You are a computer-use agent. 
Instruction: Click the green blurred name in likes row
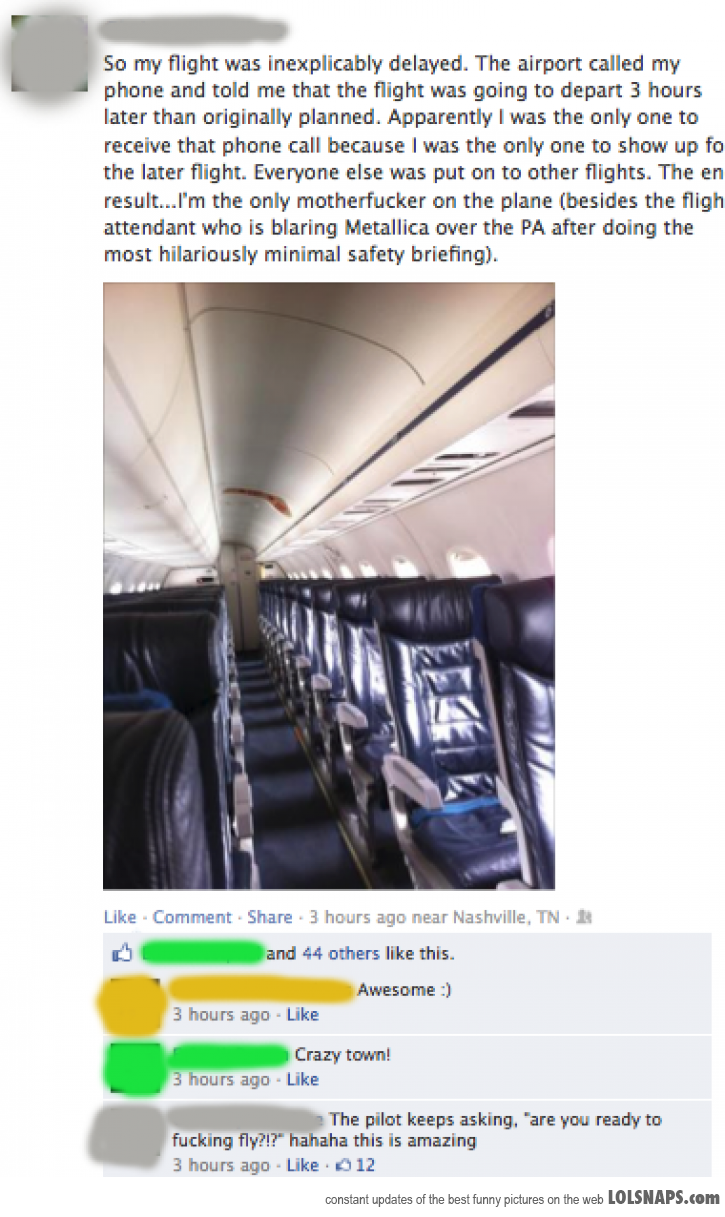point(204,952)
